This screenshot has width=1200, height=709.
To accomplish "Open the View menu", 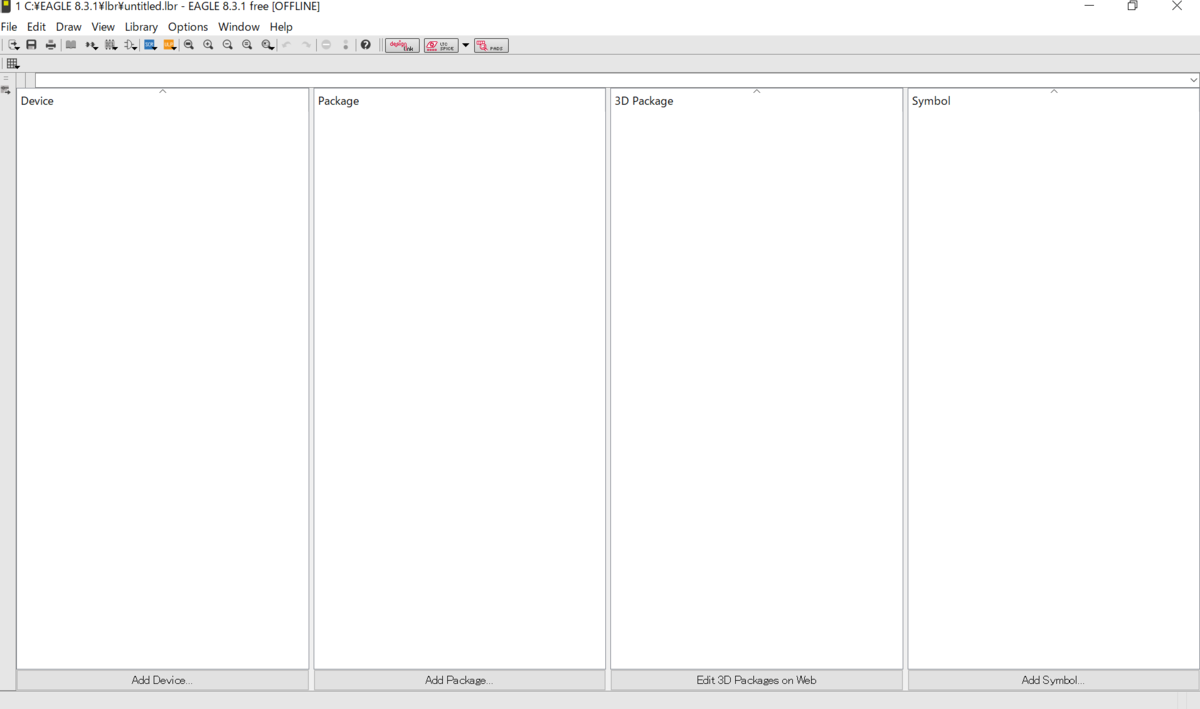I will click(x=103, y=27).
